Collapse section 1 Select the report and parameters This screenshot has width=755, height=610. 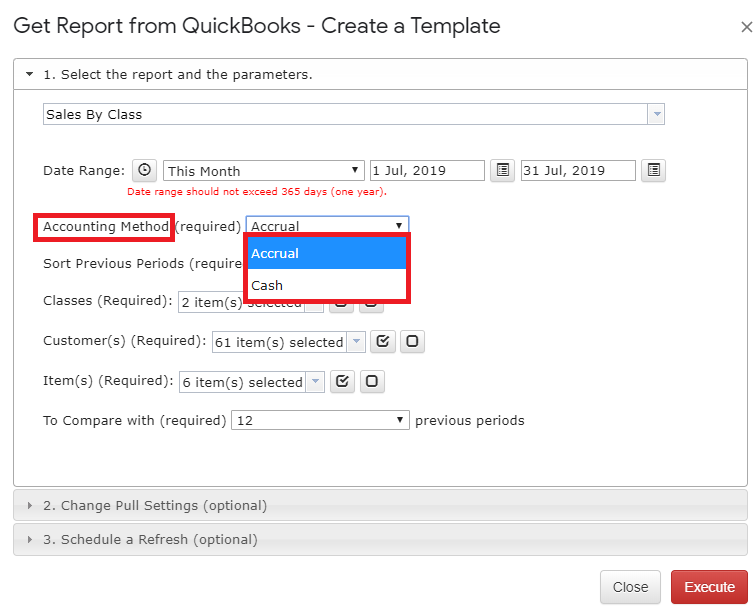tap(380, 74)
